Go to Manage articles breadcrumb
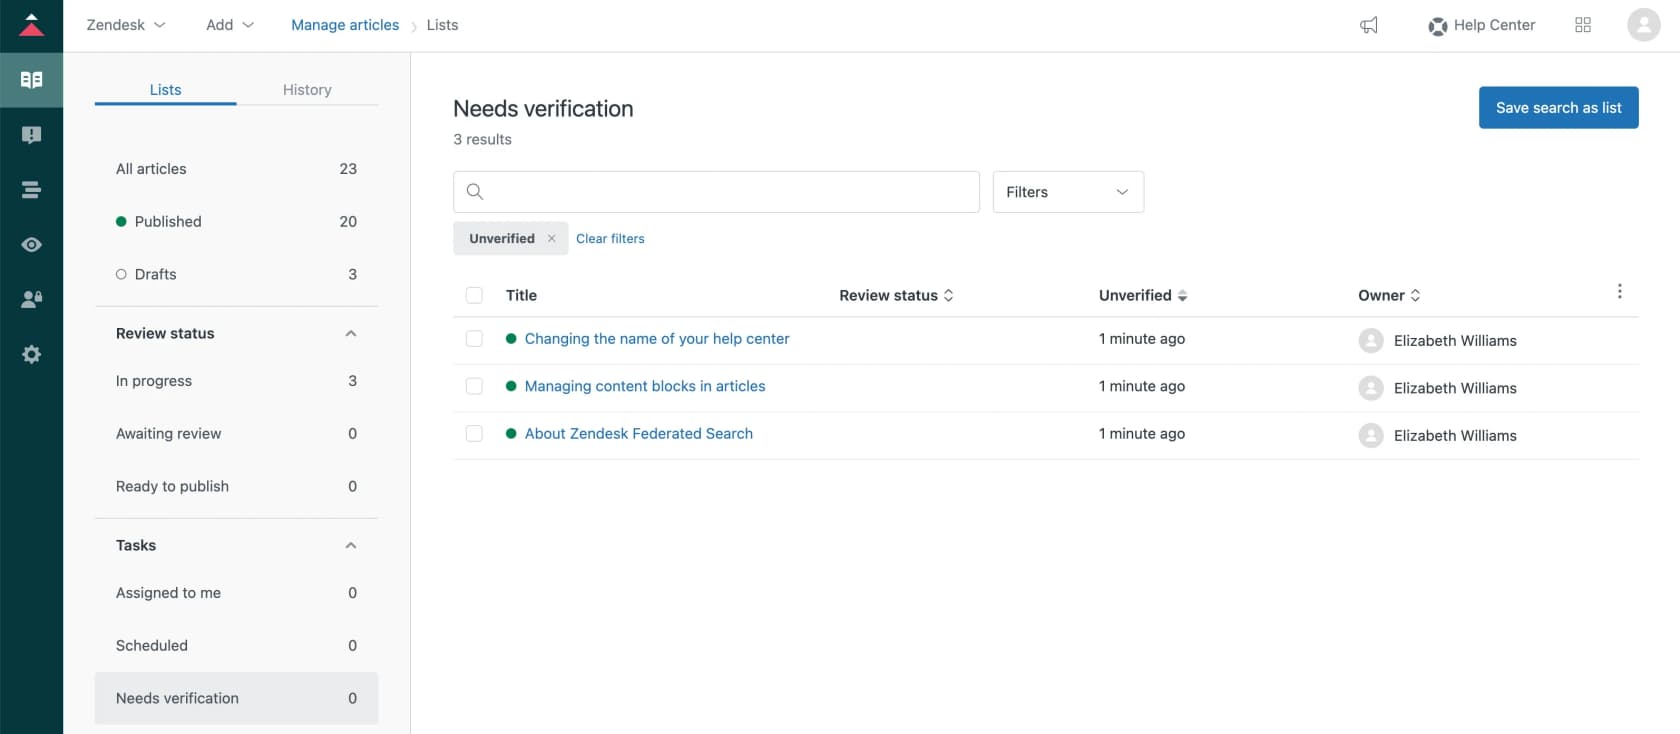The image size is (1680, 734). [x=345, y=25]
